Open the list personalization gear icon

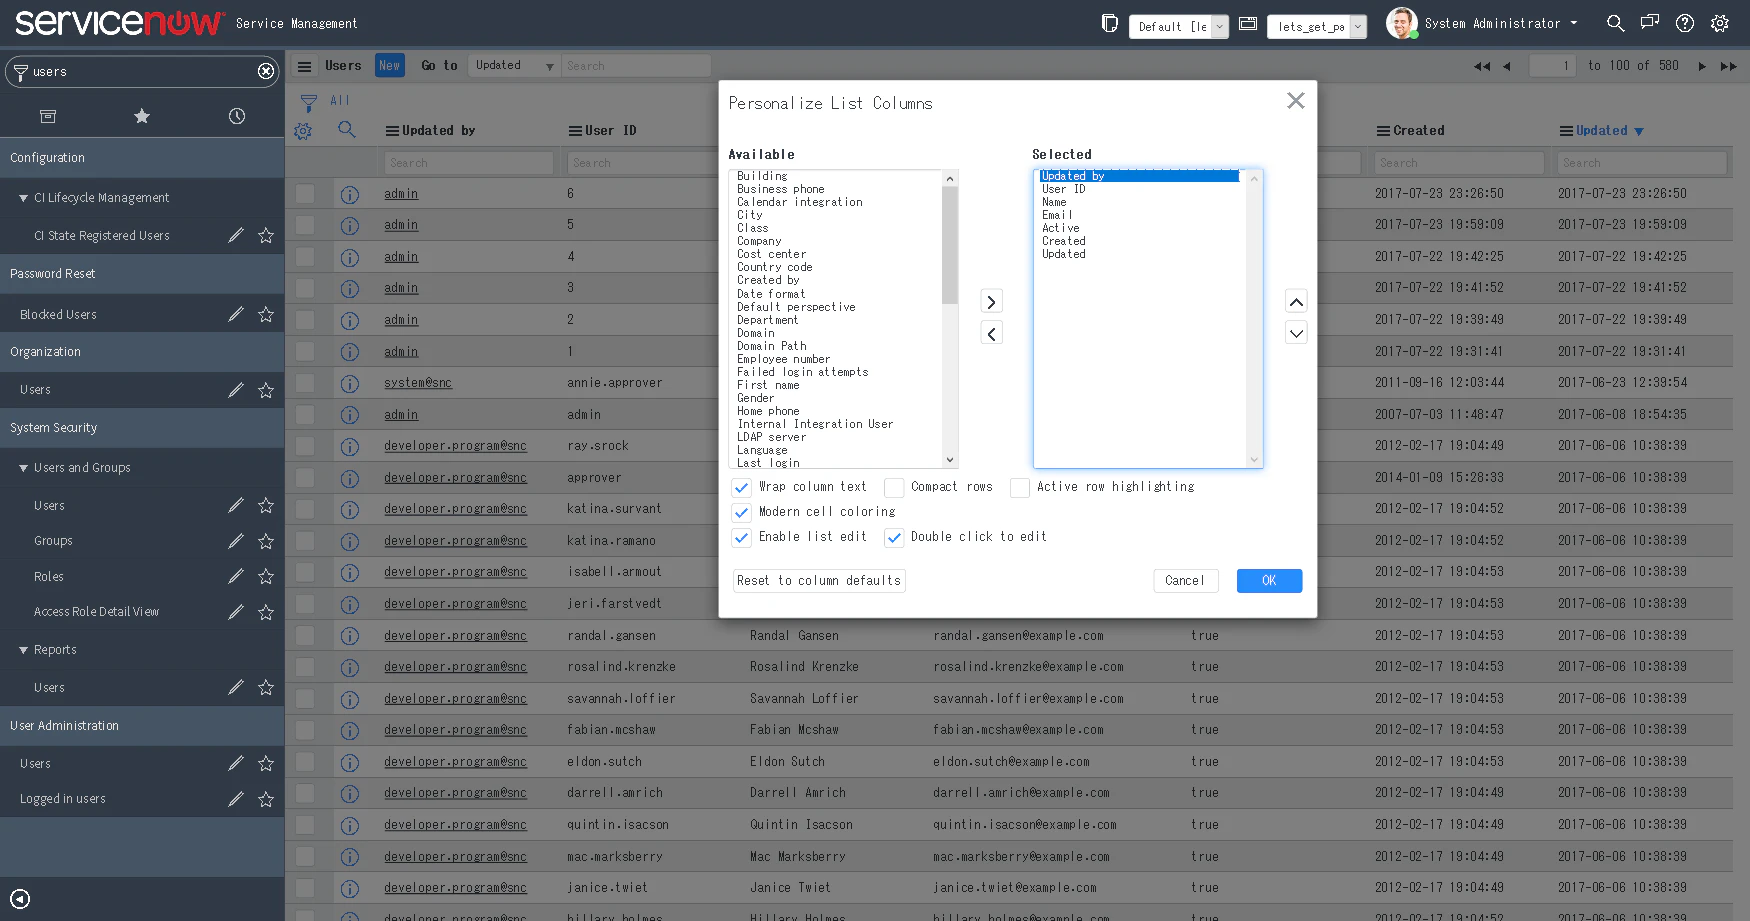pyautogui.click(x=303, y=130)
